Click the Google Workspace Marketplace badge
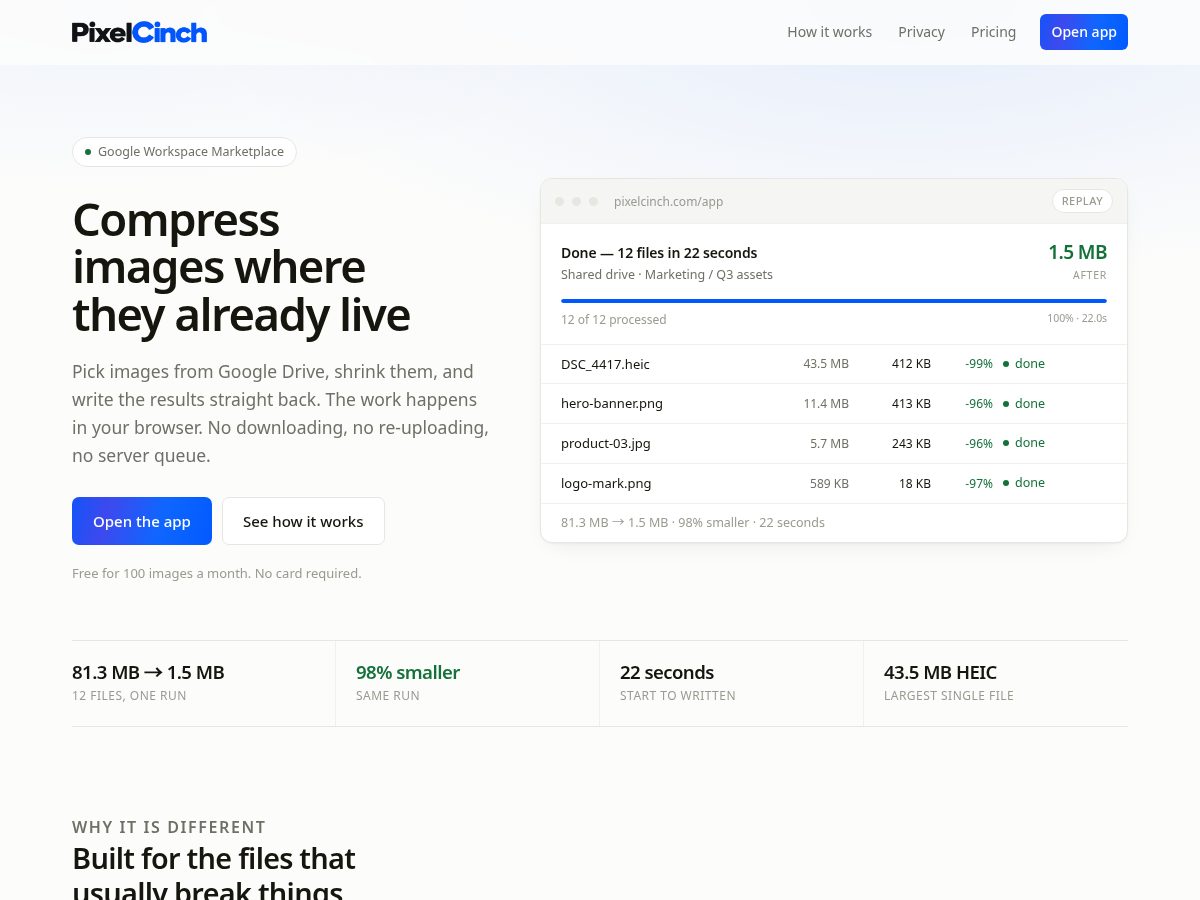This screenshot has height=900, width=1200. [x=184, y=152]
